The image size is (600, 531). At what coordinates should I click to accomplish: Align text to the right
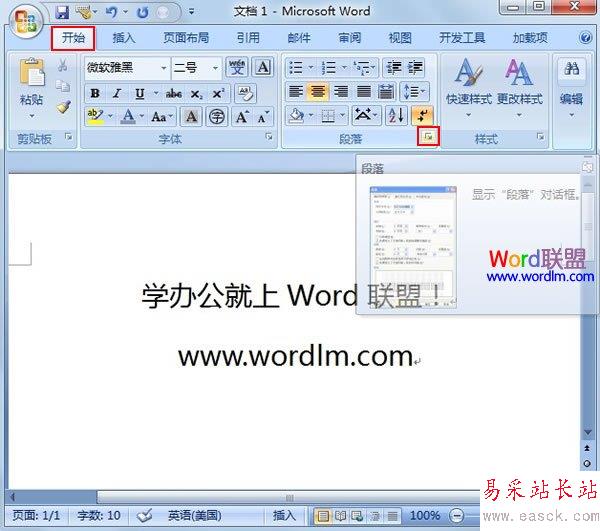tap(341, 91)
